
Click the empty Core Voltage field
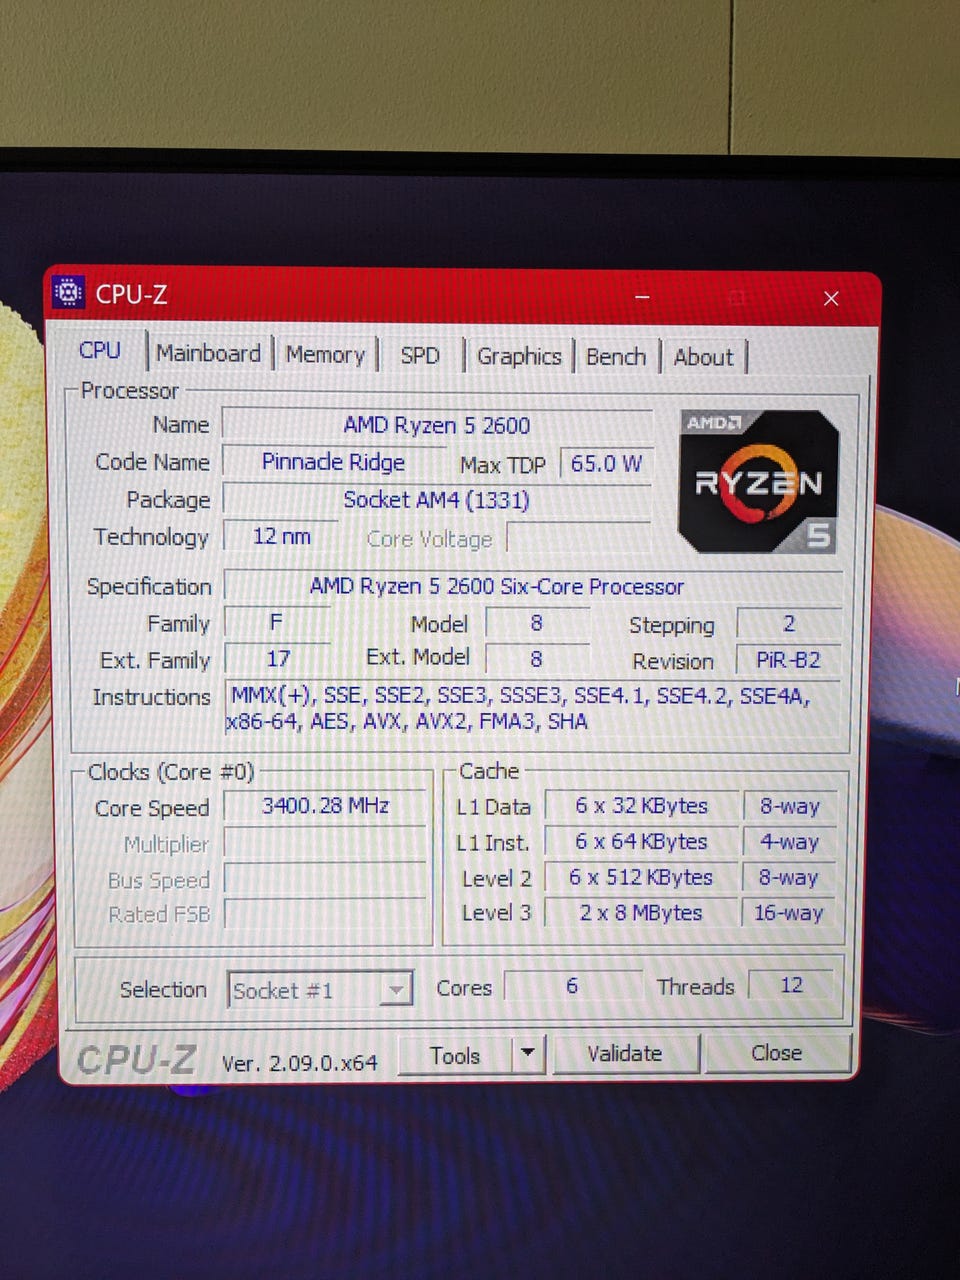point(579,538)
